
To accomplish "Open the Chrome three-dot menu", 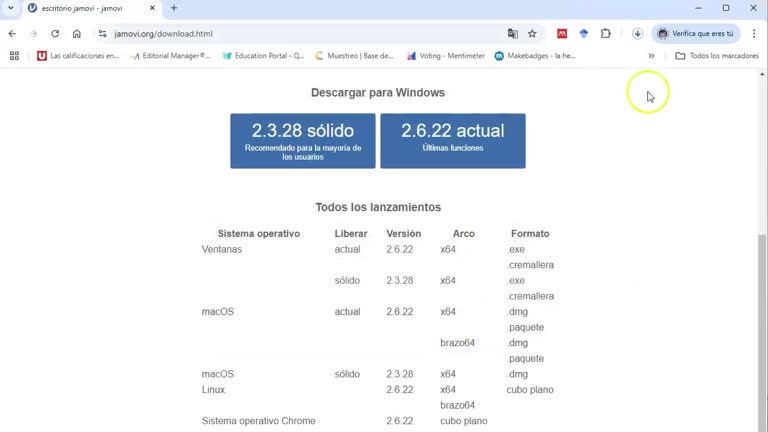I will 754,34.
